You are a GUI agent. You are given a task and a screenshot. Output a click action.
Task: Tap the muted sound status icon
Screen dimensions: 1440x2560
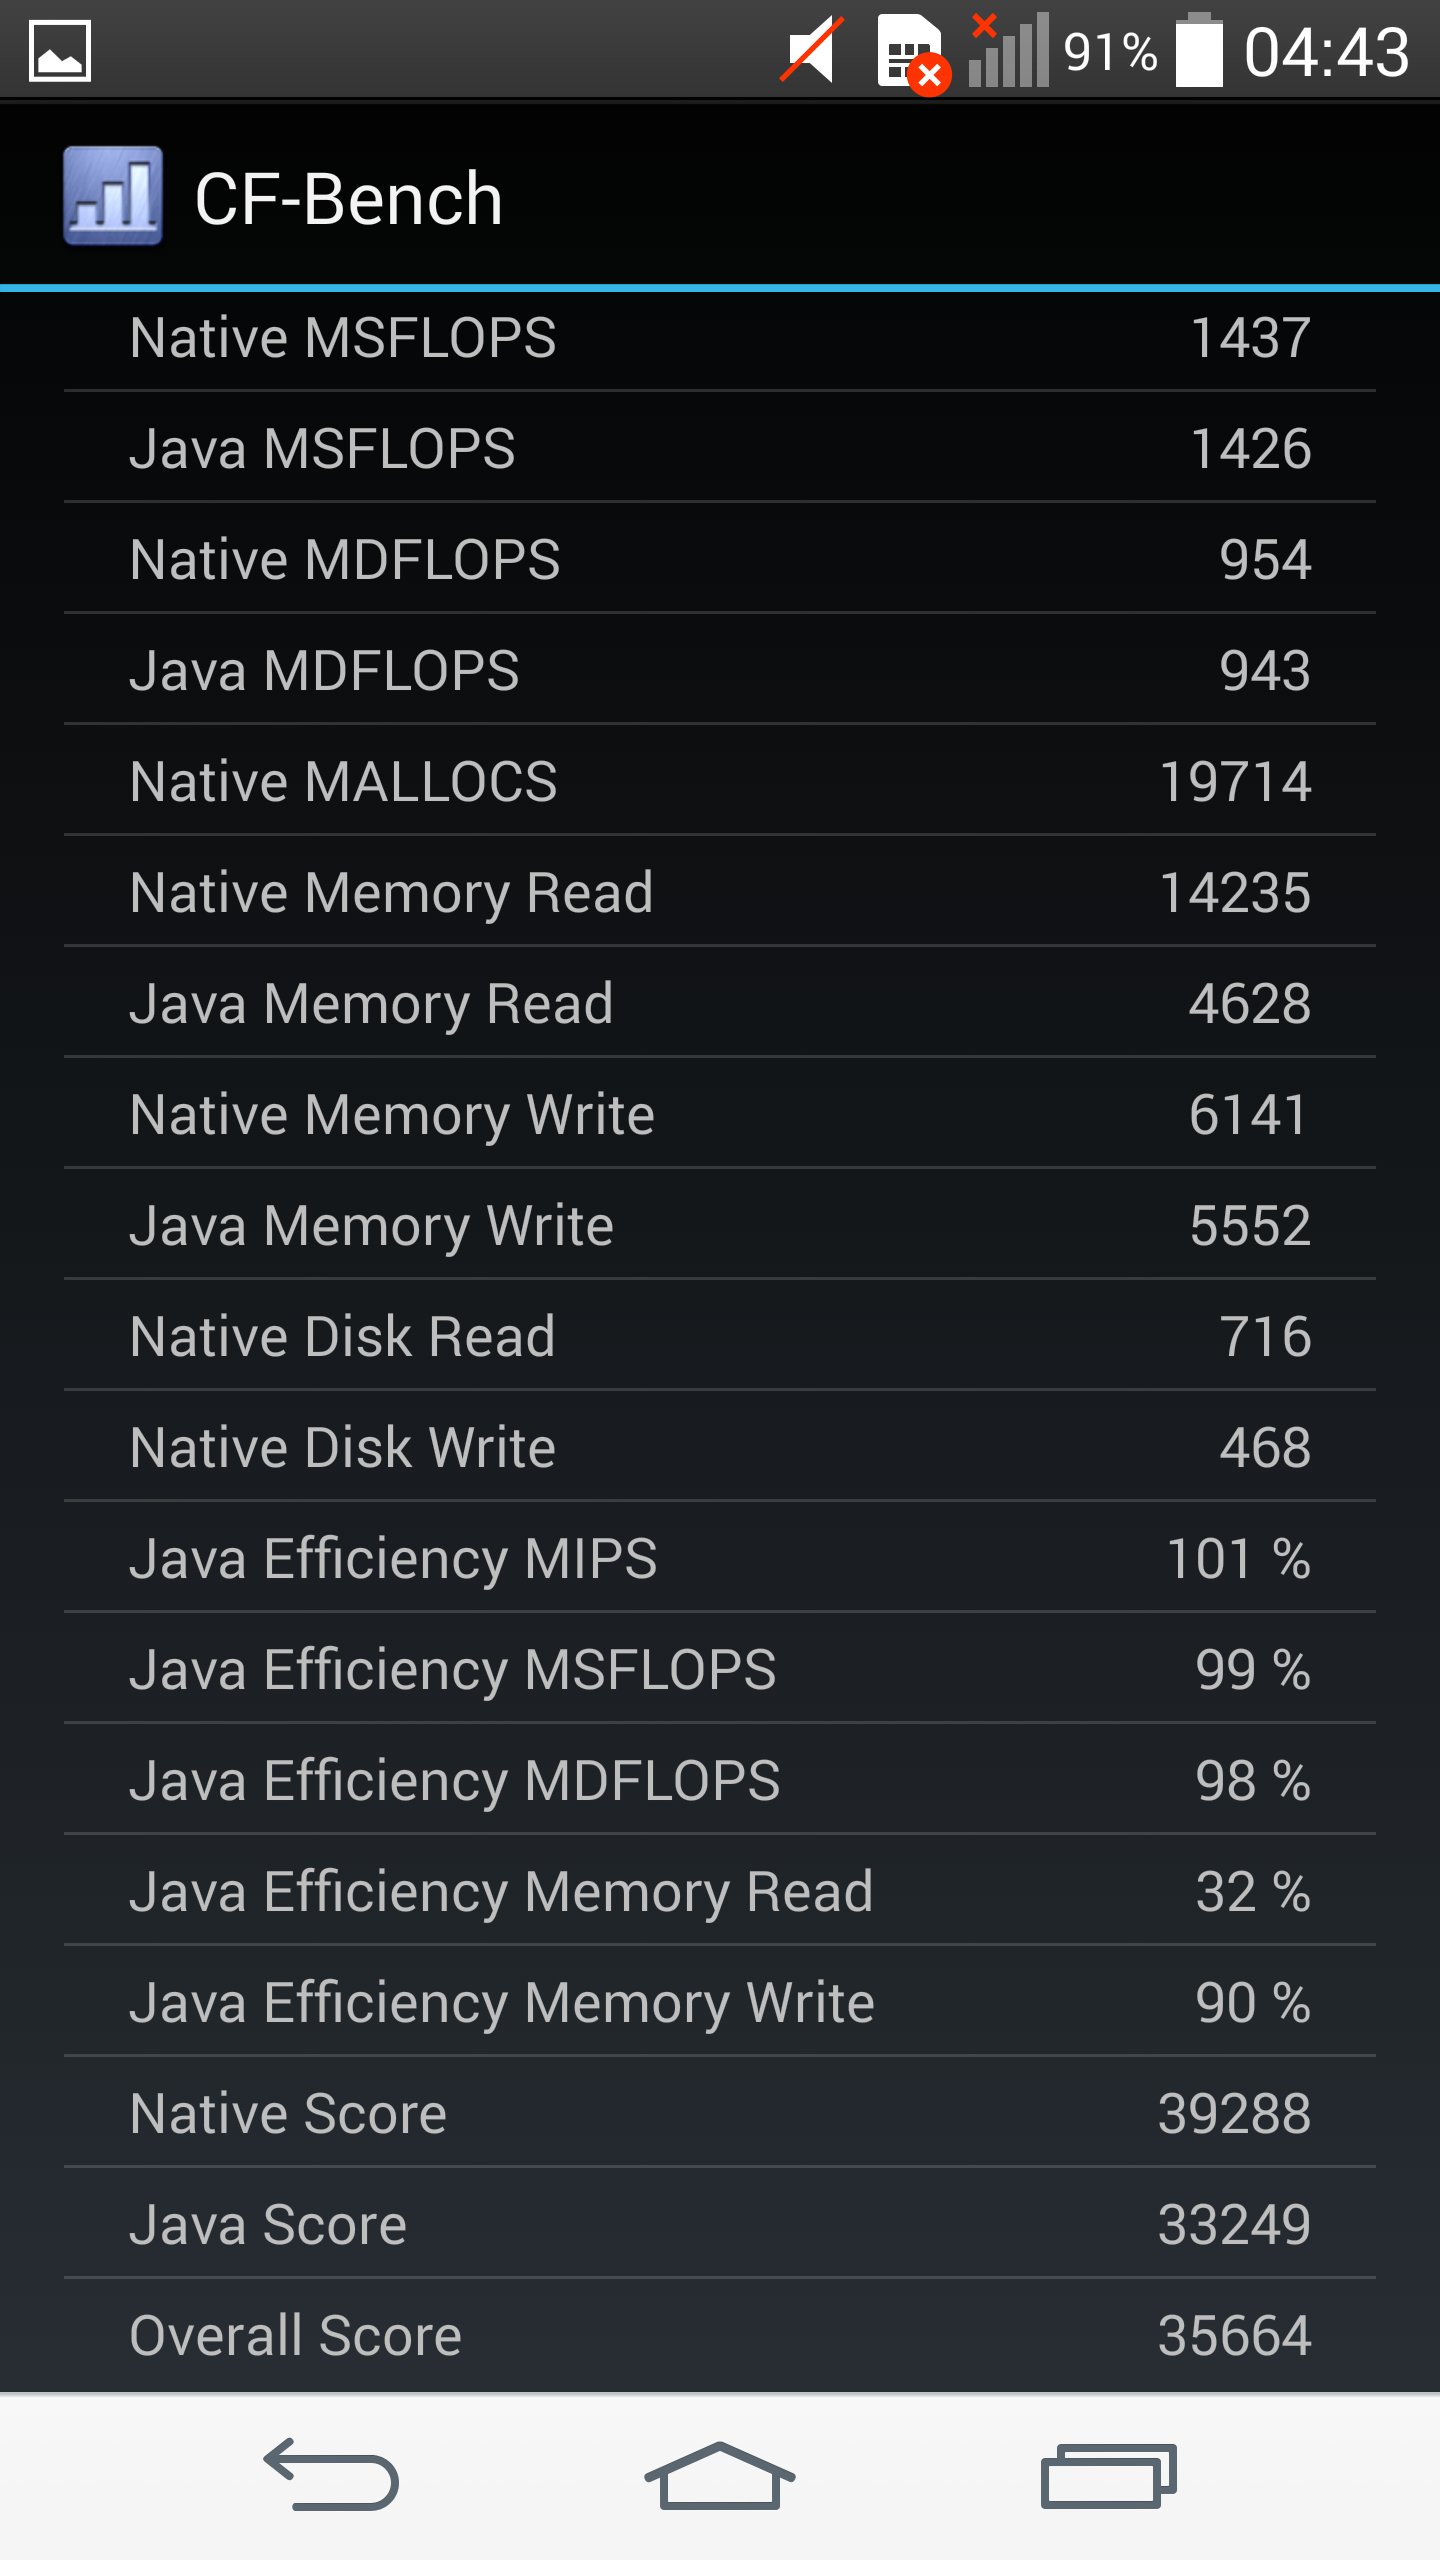[812, 50]
